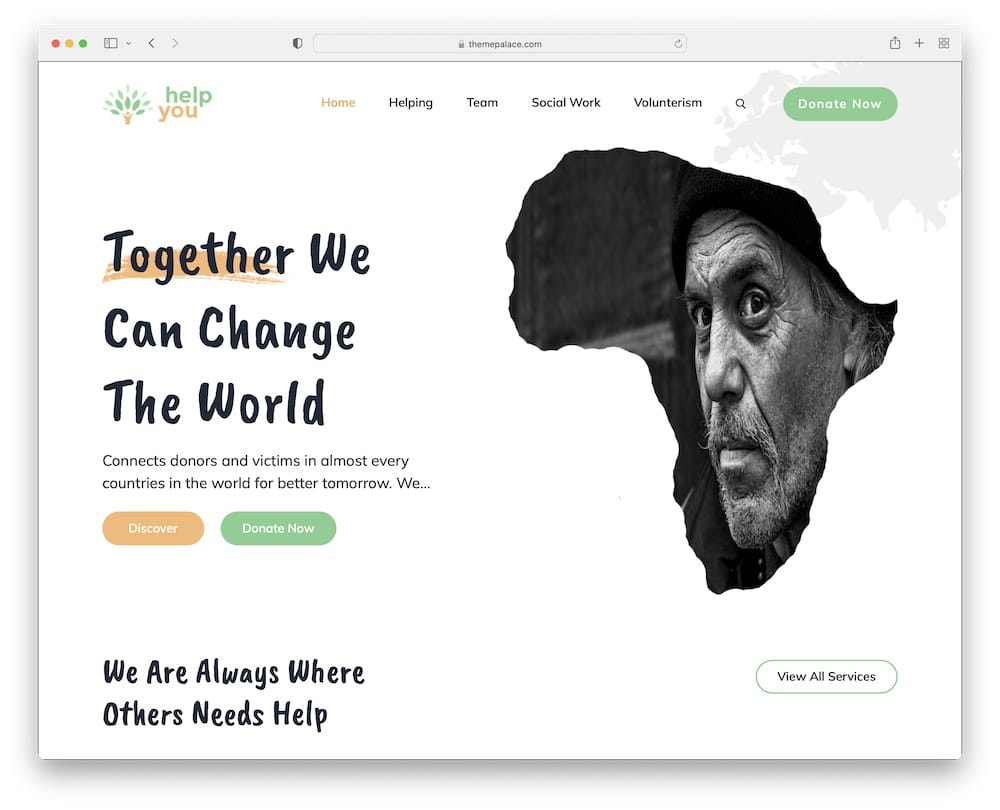Screen dimensions: 1000x810
Task: Click Volunterism in the navigation
Action: (x=668, y=103)
